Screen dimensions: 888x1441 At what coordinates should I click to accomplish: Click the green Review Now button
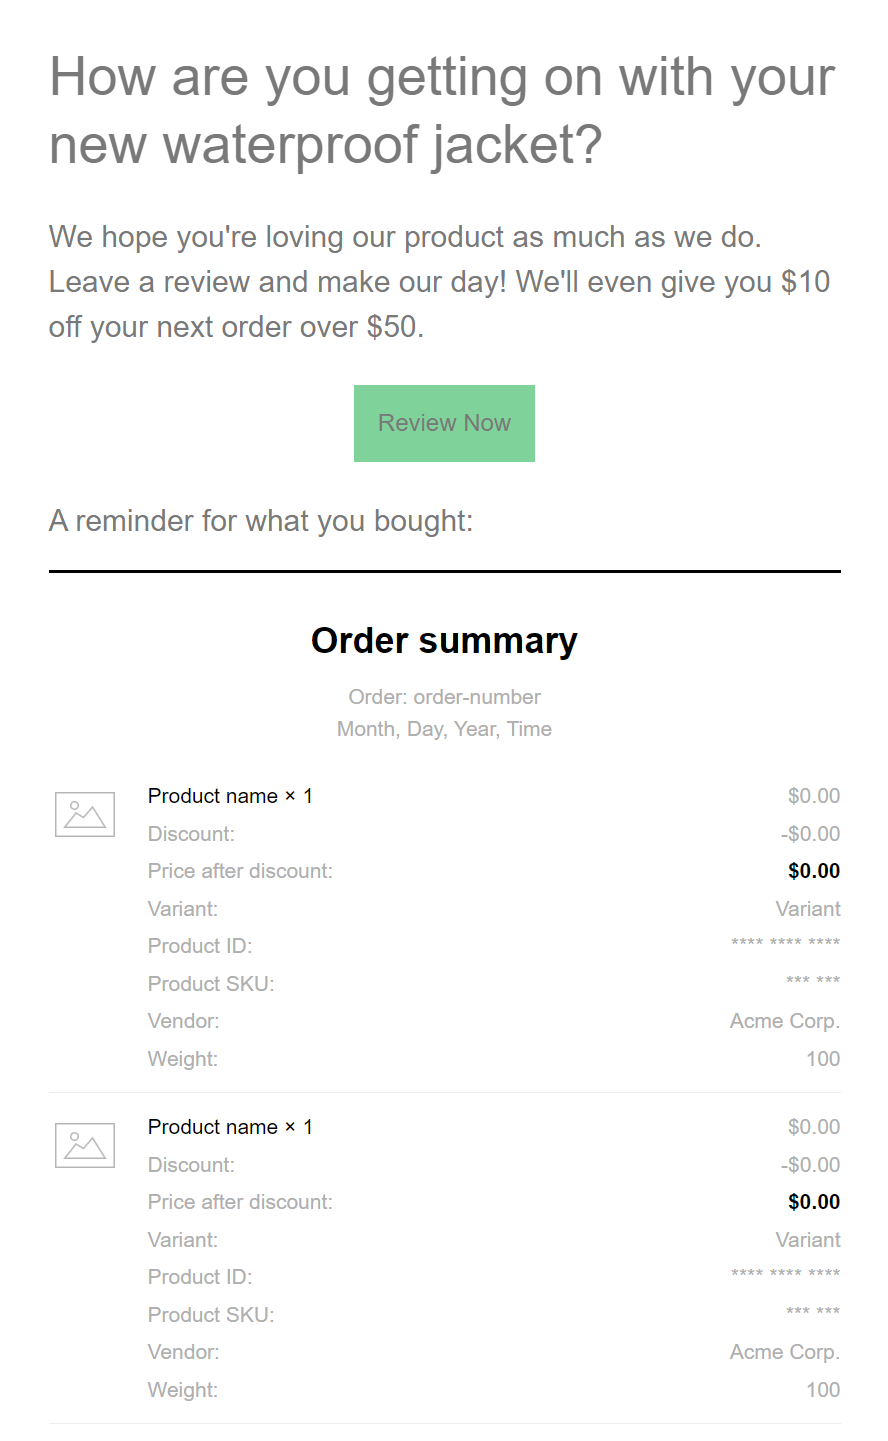444,423
